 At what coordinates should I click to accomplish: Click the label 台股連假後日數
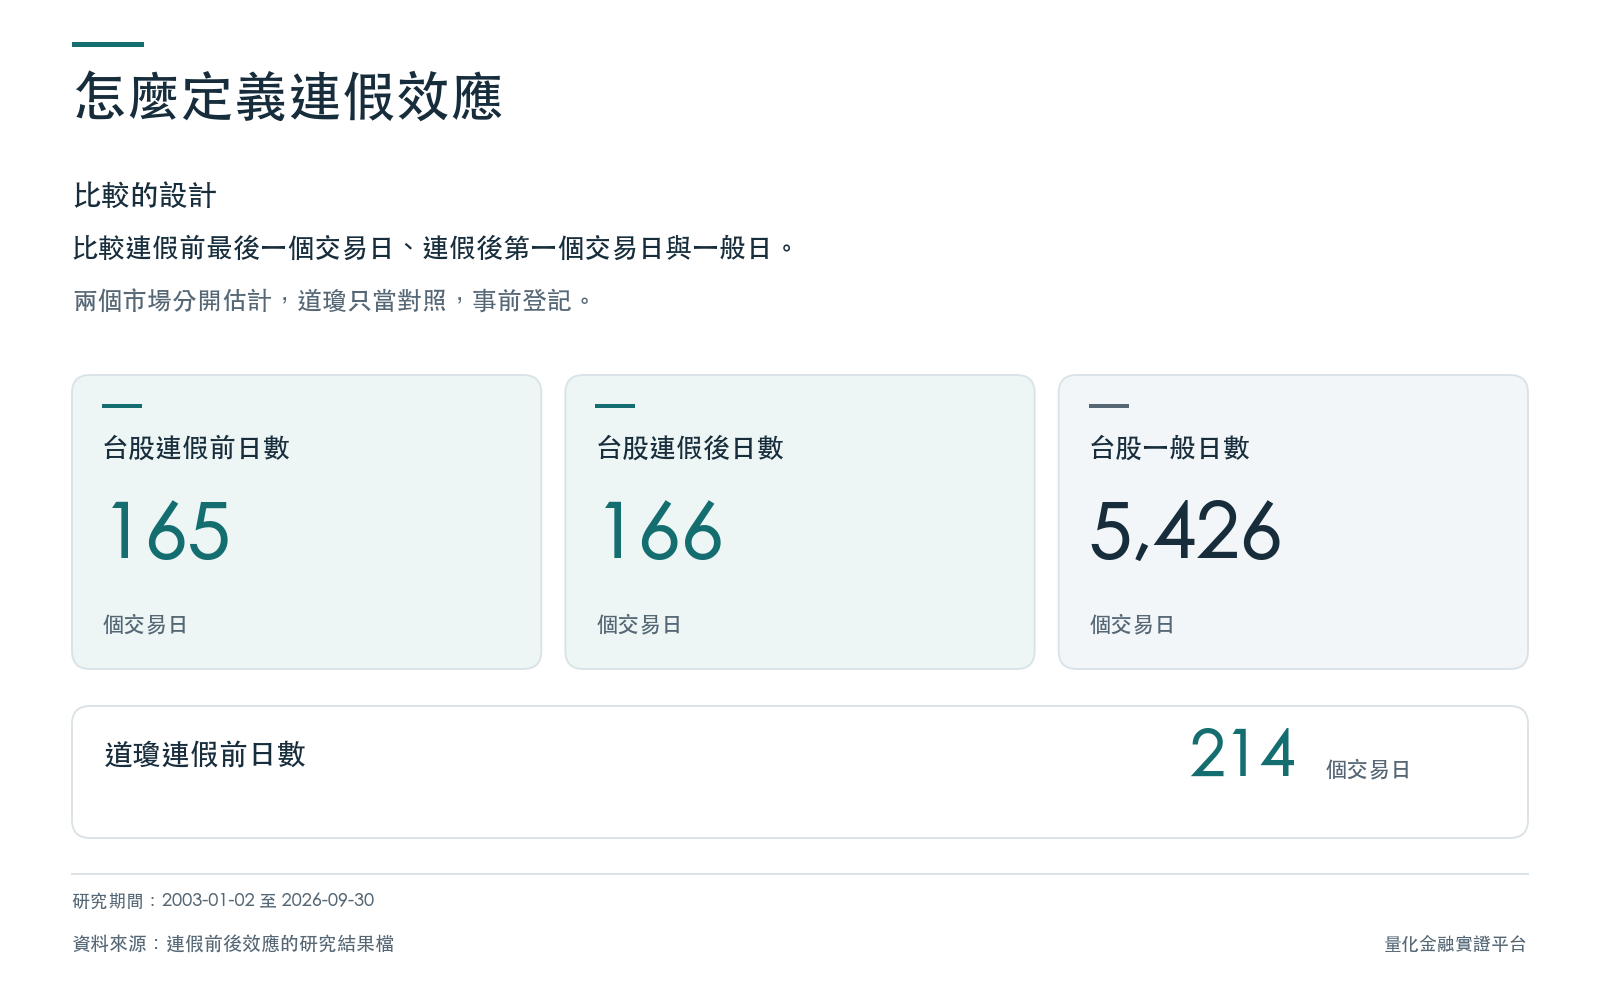click(690, 448)
